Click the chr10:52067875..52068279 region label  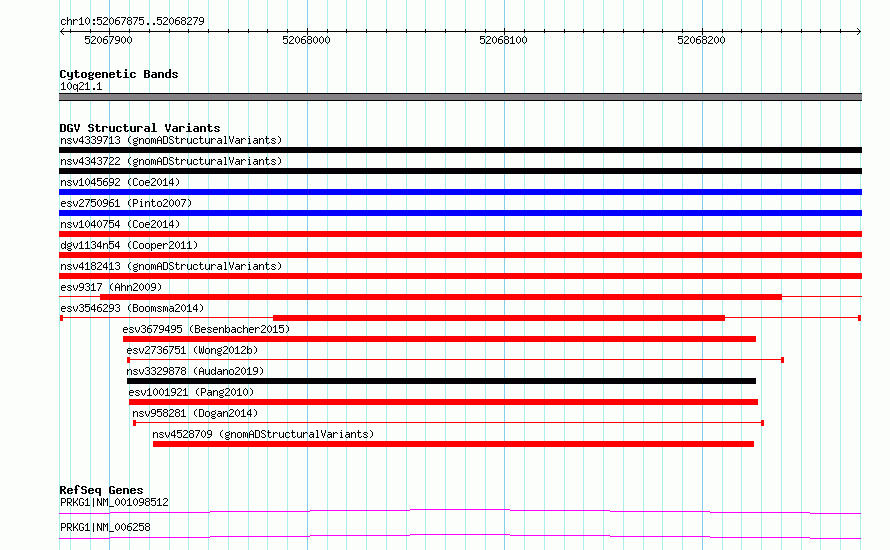pyautogui.click(x=132, y=22)
